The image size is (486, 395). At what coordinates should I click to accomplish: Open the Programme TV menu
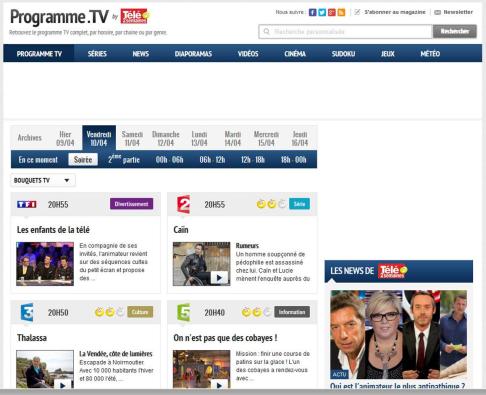click(x=39, y=54)
